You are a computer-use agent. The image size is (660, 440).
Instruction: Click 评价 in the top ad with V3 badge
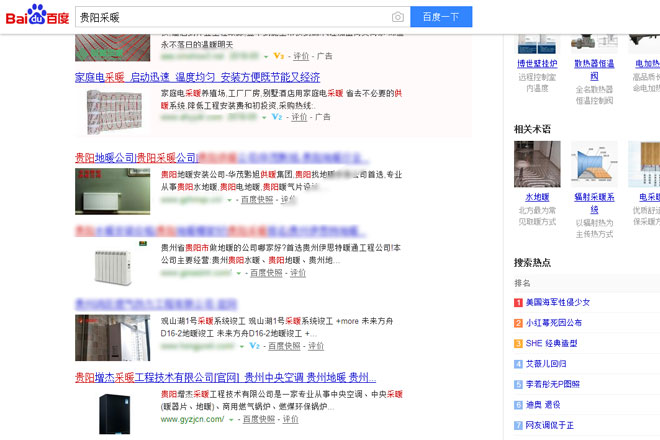[x=301, y=56]
